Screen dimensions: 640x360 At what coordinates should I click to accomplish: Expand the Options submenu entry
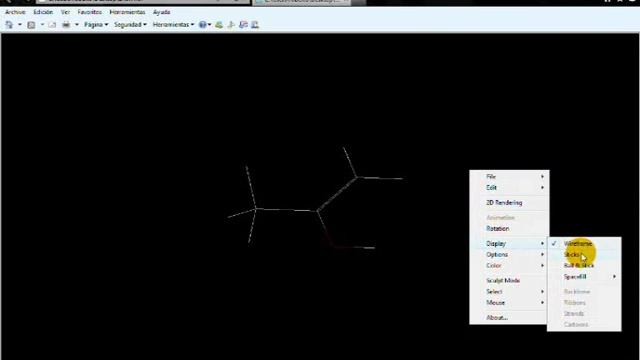pos(509,254)
